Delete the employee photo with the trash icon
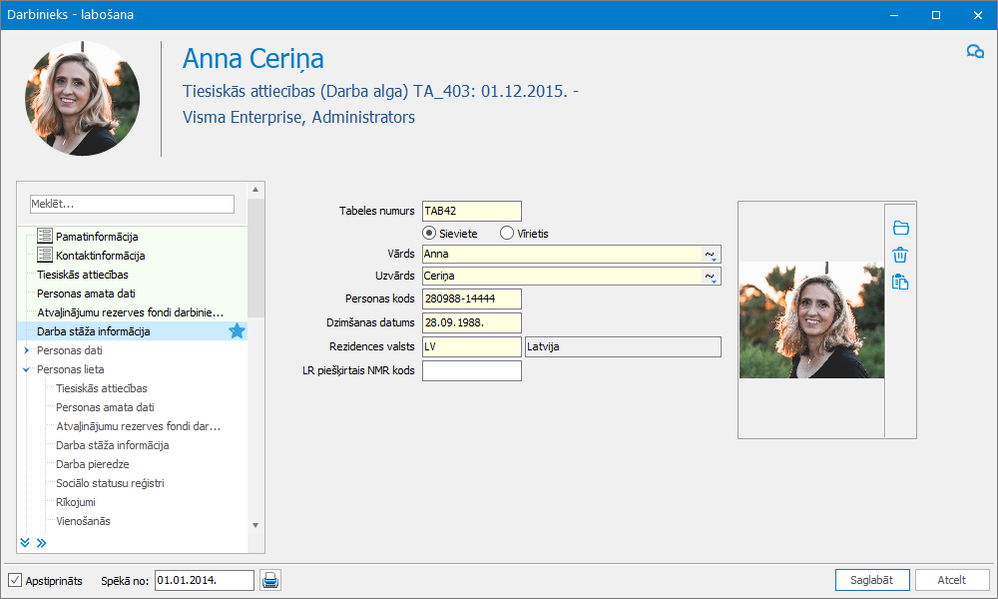Viewport: 998px width, 599px height. click(900, 255)
